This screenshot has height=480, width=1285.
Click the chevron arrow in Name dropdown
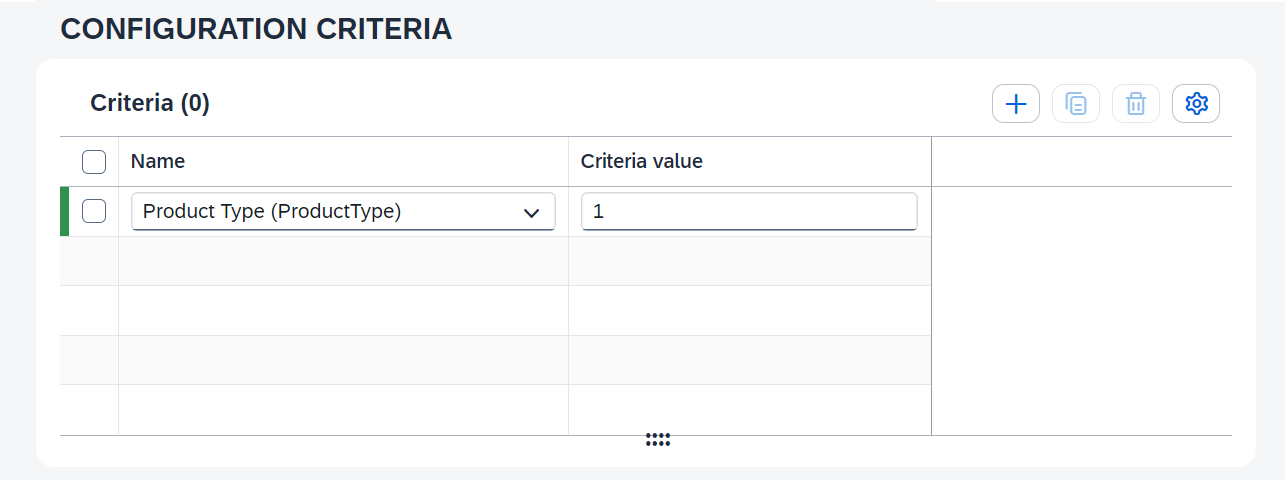pos(532,212)
